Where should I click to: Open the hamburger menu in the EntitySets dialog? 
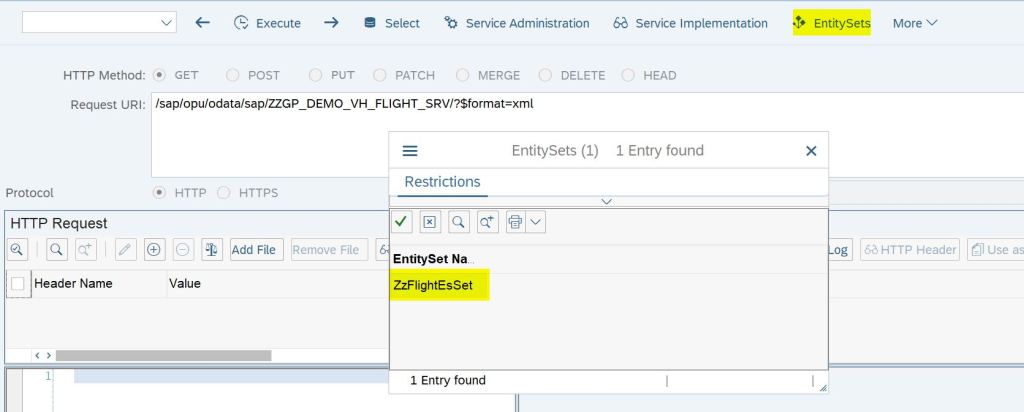[410, 151]
